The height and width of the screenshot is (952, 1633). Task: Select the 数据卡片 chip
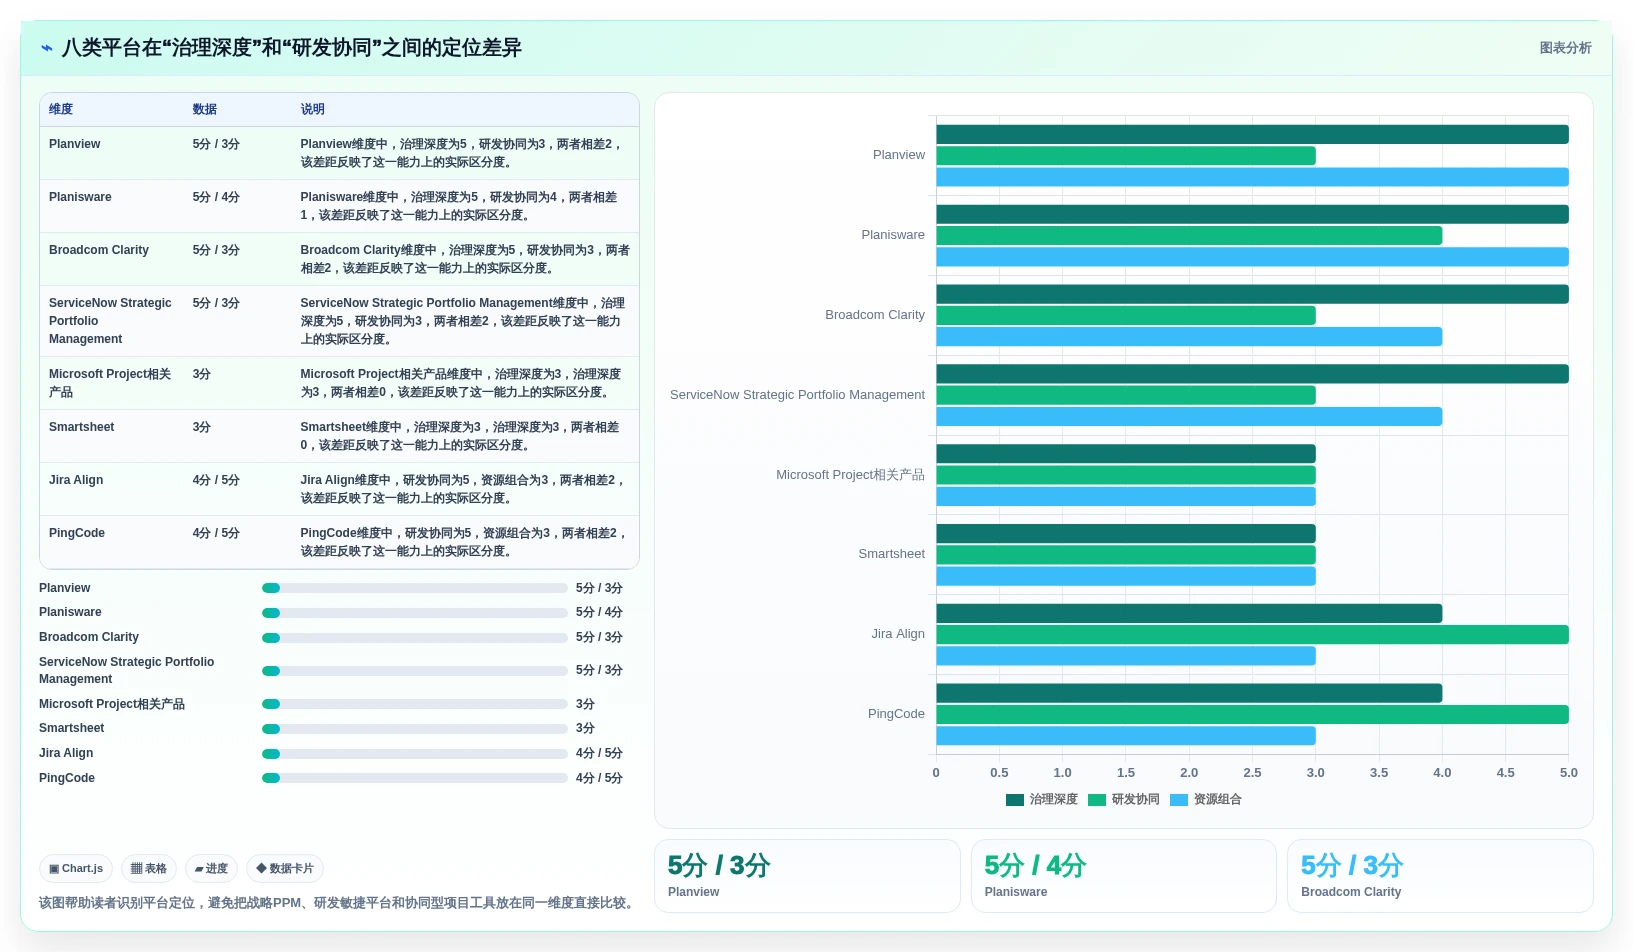click(285, 869)
